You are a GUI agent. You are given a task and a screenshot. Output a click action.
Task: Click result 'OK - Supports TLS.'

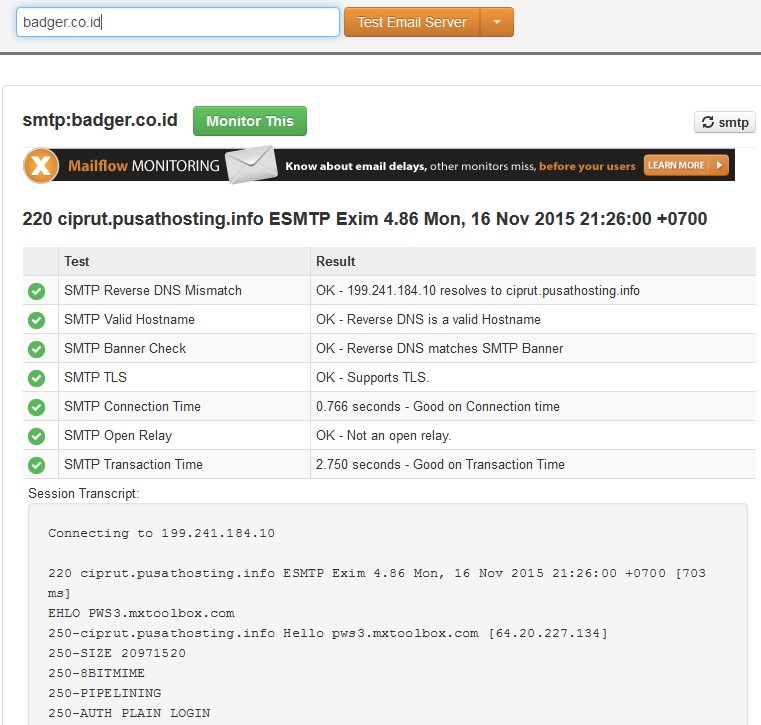tap(373, 377)
